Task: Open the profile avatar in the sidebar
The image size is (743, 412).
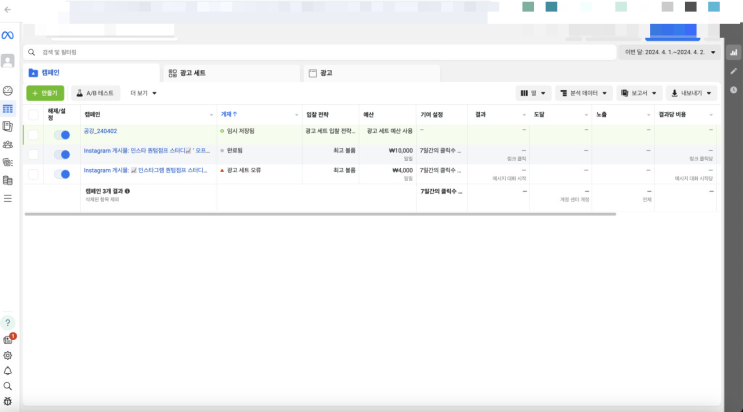Action: [8, 61]
